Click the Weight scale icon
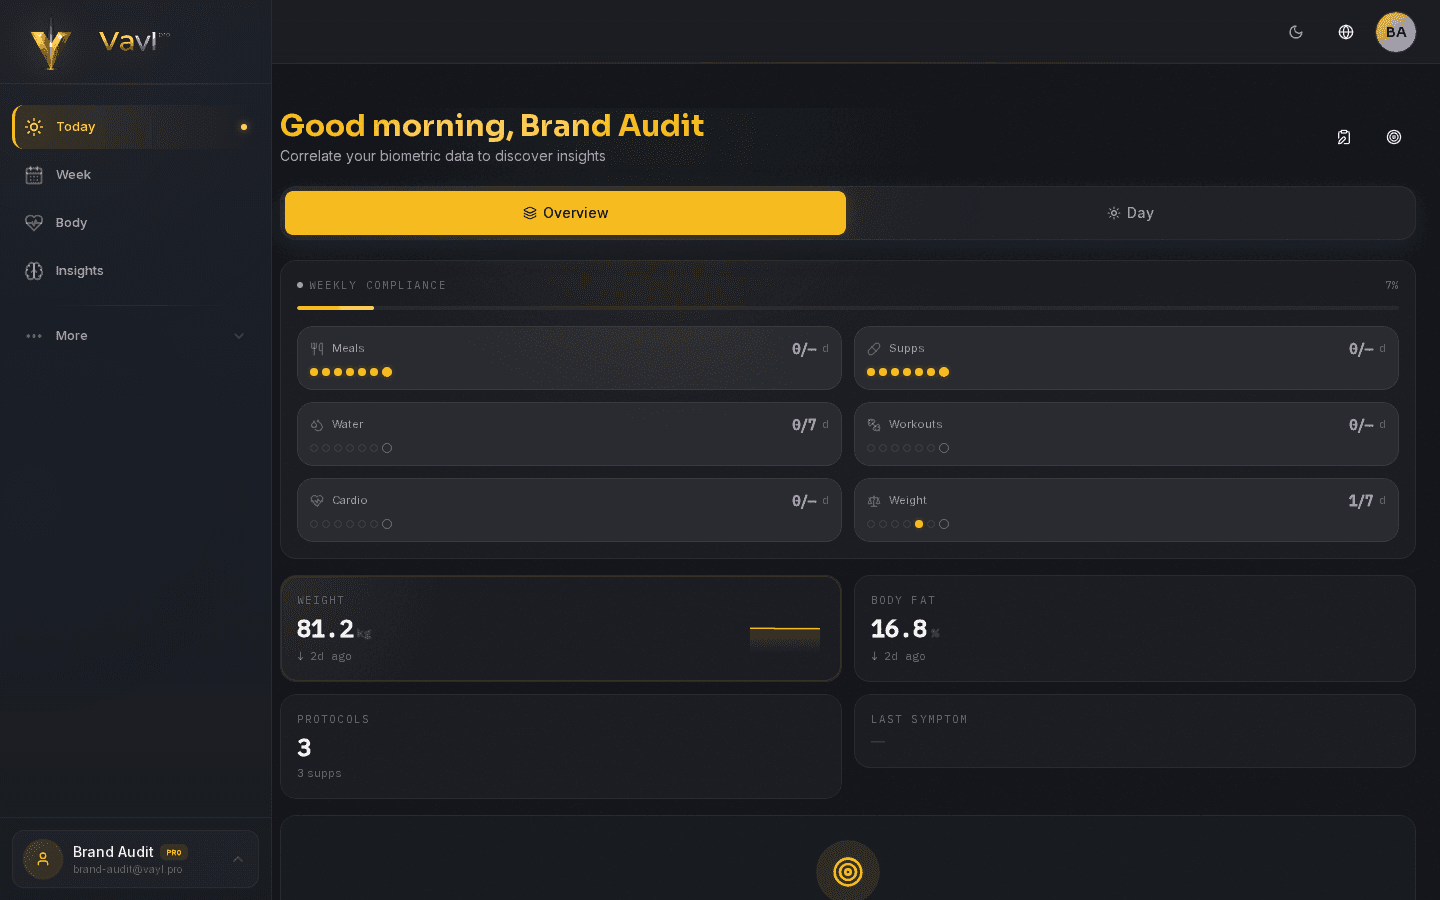This screenshot has width=1440, height=900. pyautogui.click(x=874, y=501)
